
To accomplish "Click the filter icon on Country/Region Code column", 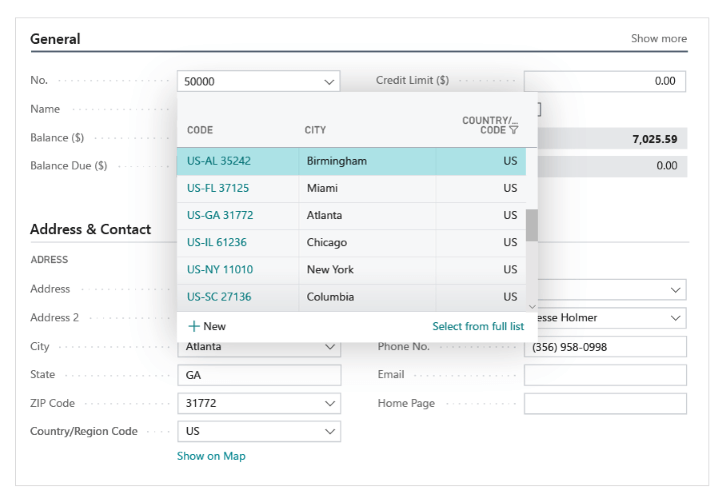I will pos(513,130).
